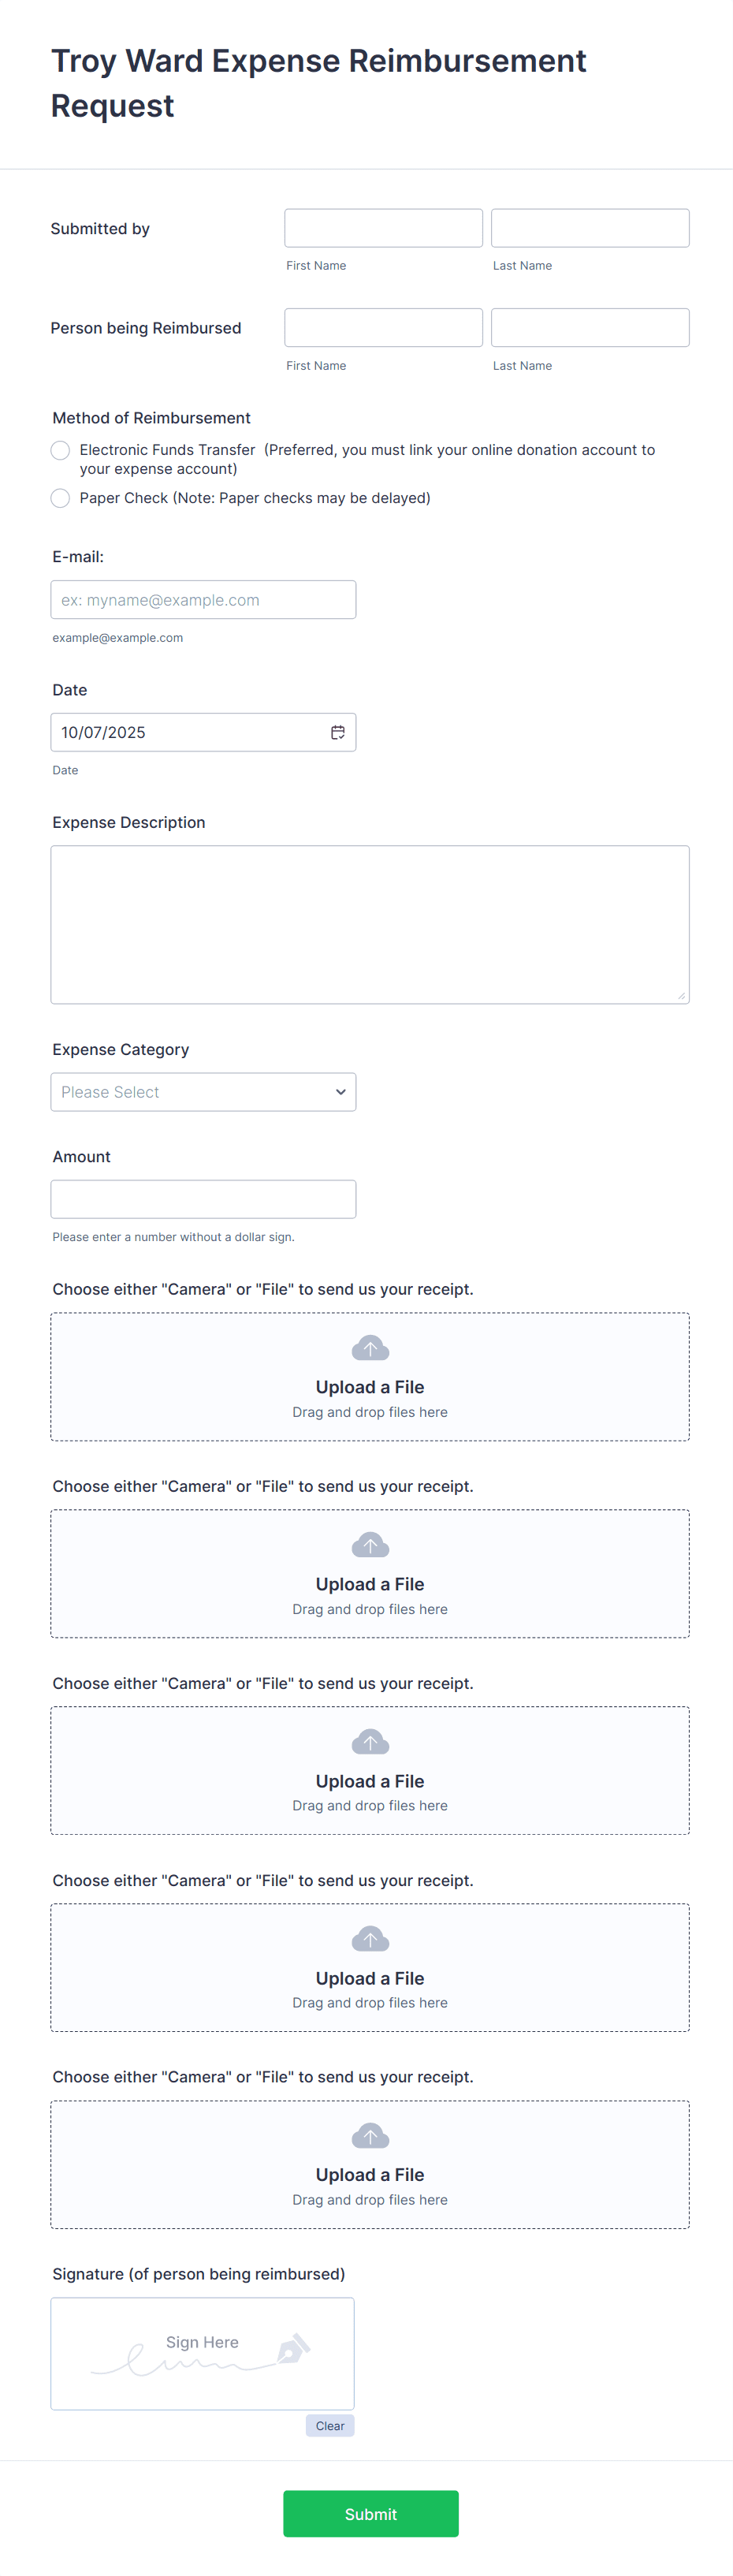Click the fifth upload cloud icon

[x=370, y=2136]
